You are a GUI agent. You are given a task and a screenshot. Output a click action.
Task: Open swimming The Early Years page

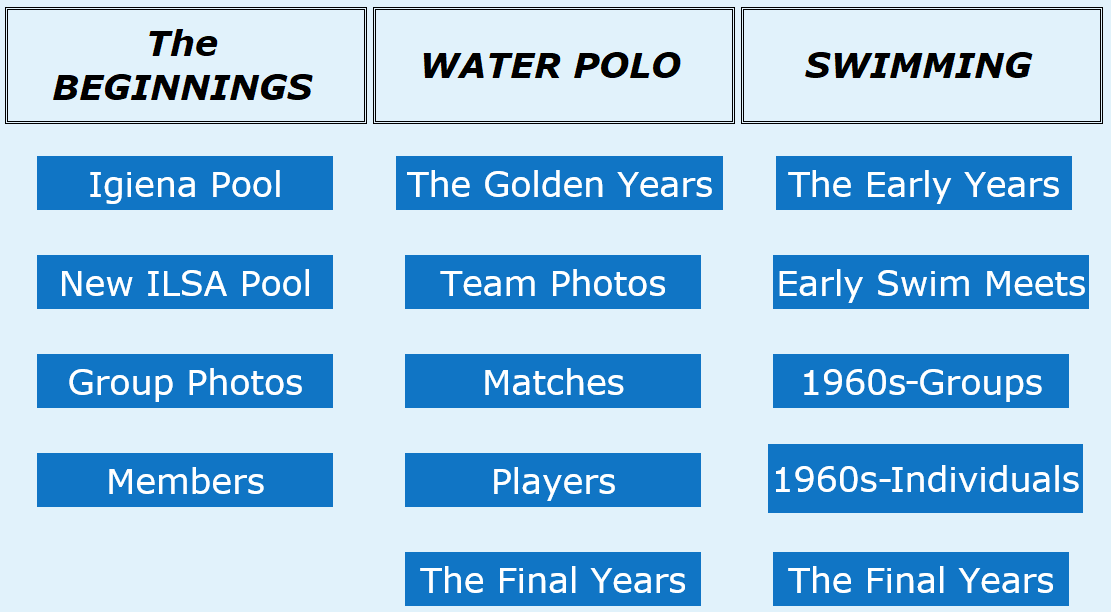point(924,183)
